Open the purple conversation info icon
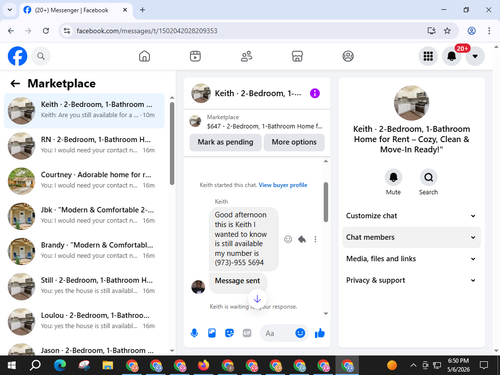 315,93
